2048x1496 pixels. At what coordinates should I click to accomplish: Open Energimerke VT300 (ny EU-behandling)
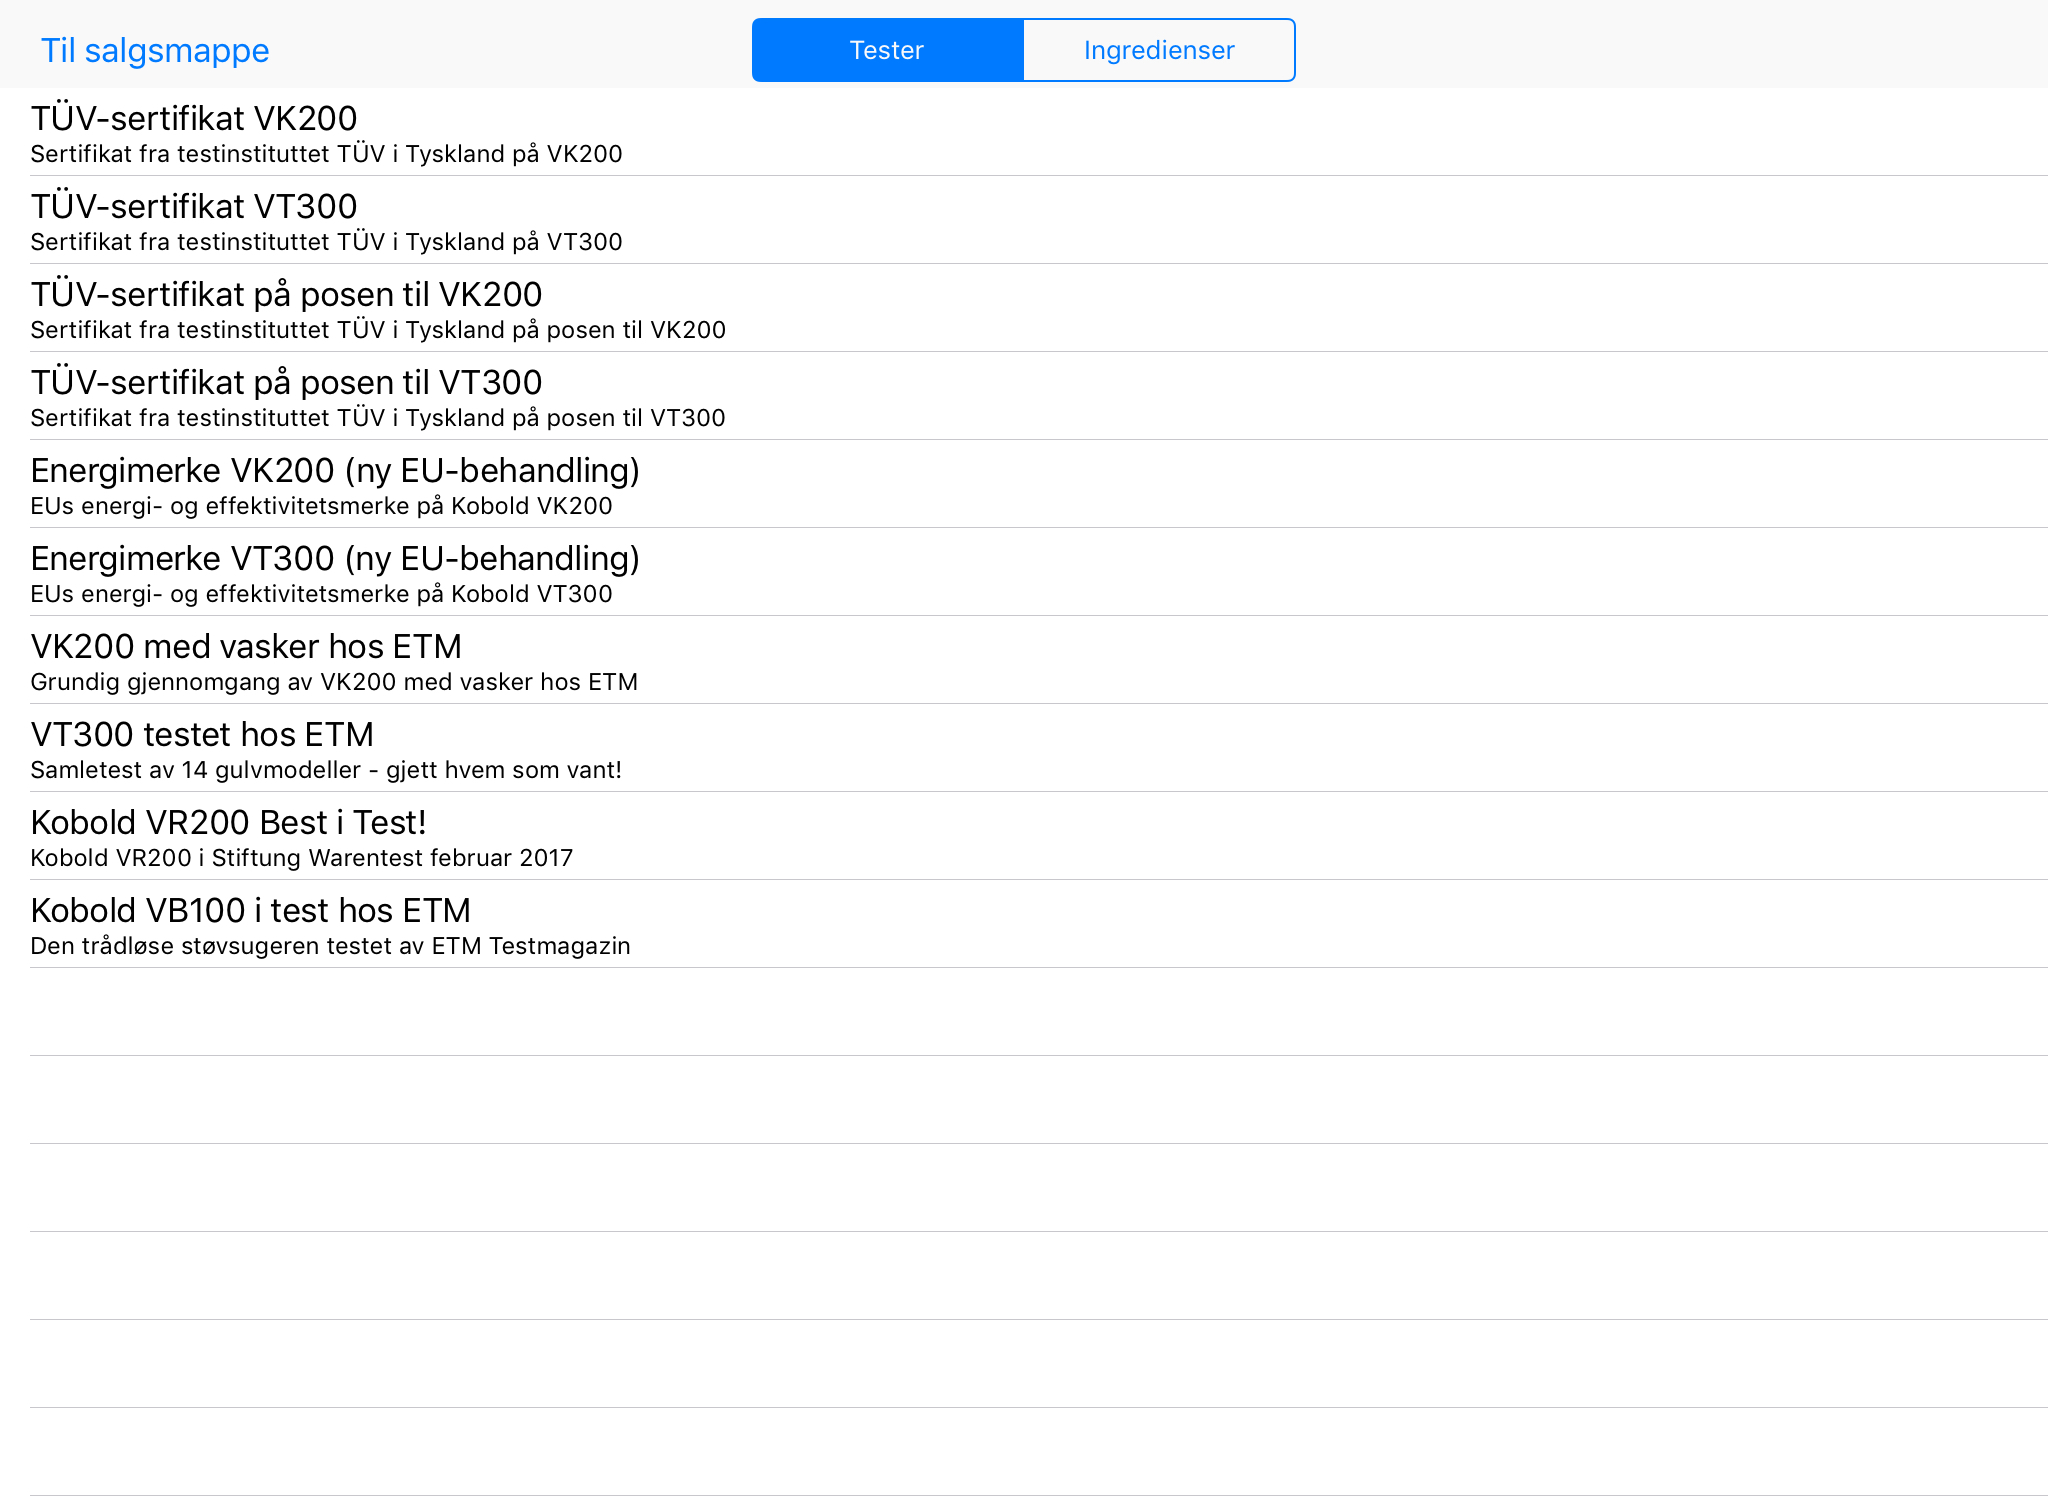point(335,559)
